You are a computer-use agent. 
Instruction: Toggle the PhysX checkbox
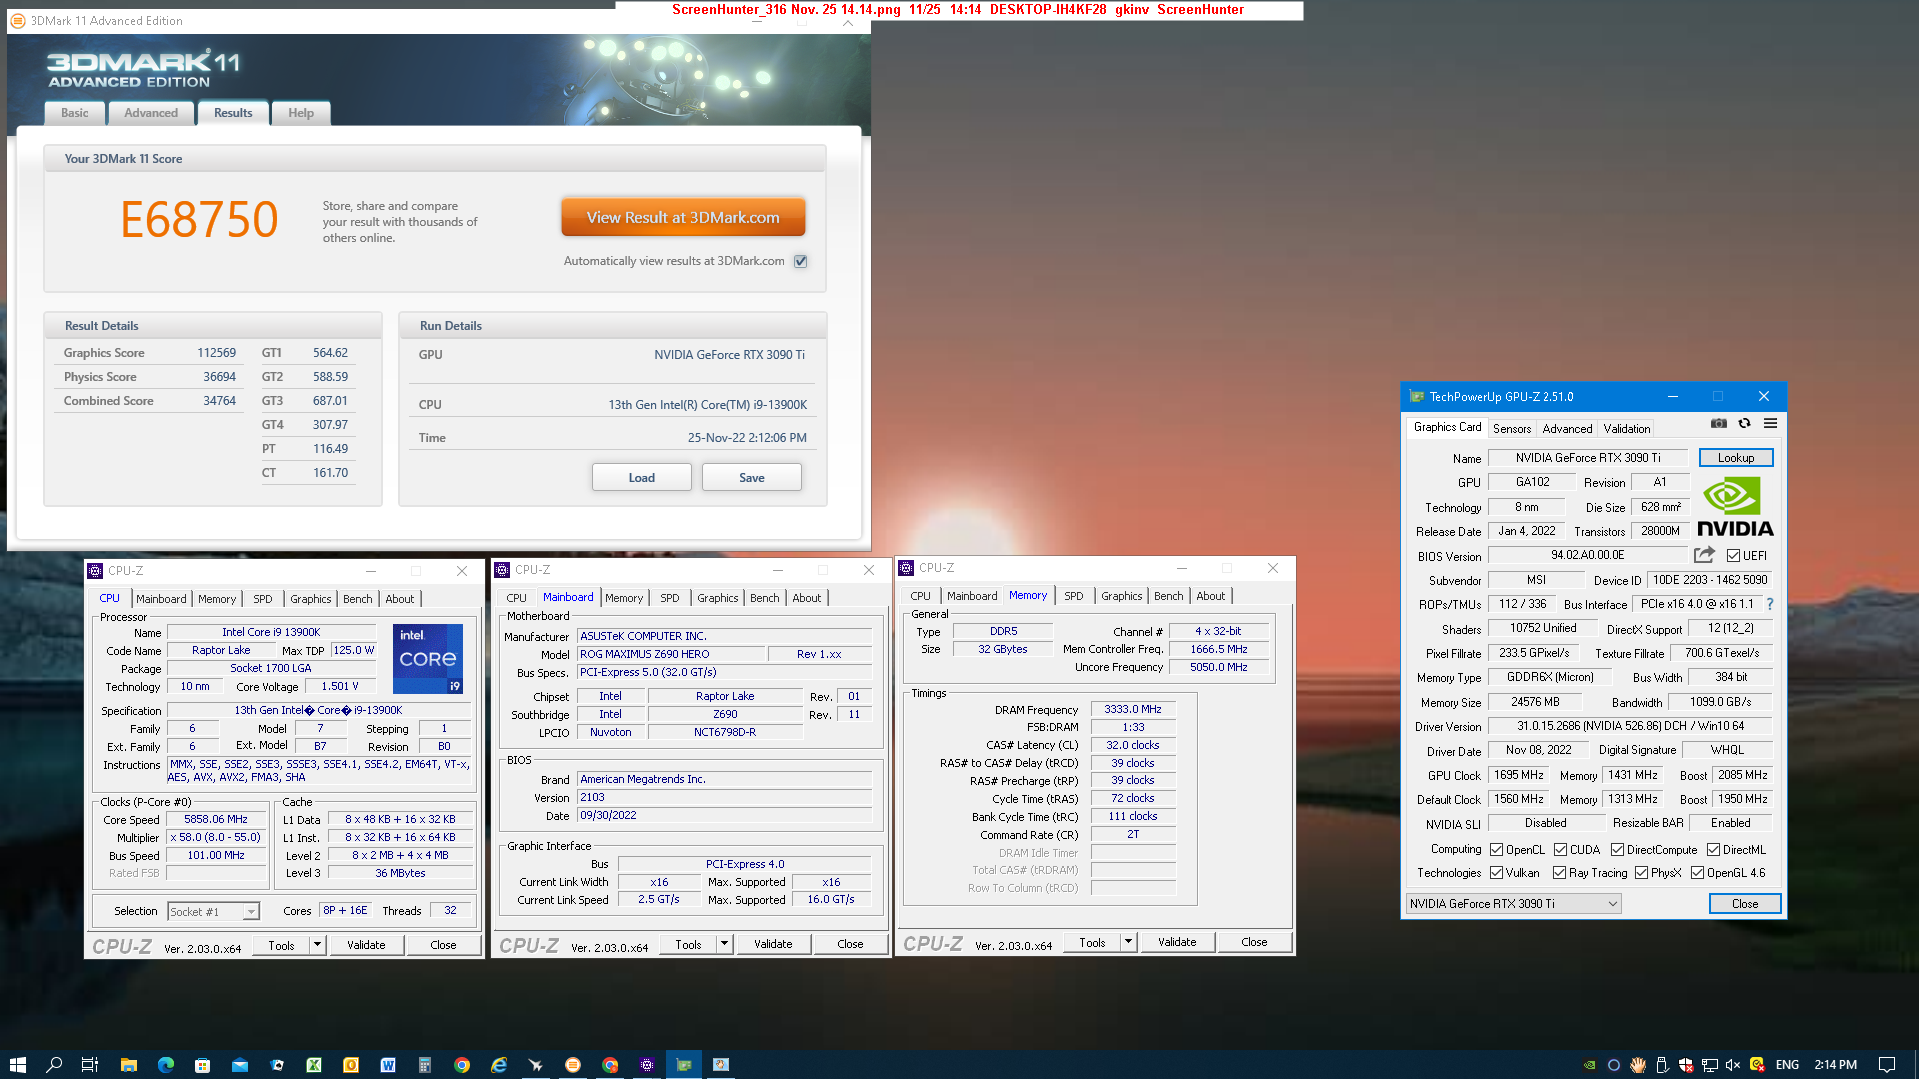pos(1641,873)
